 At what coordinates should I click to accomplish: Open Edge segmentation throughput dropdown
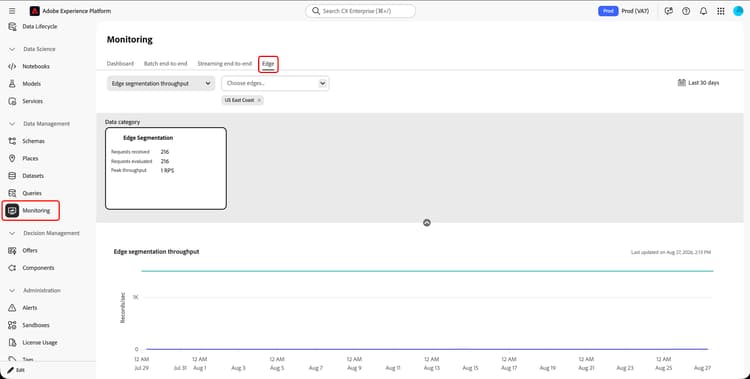pos(161,83)
